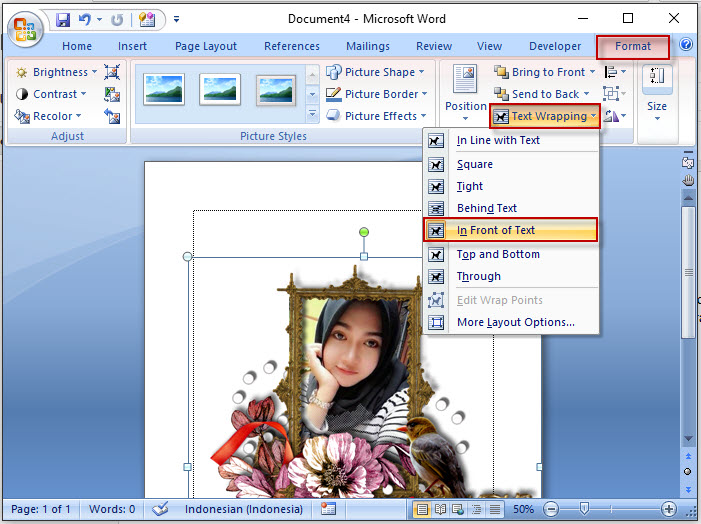Open the Brightness dropdown
The height and width of the screenshot is (524, 701).
(56, 72)
